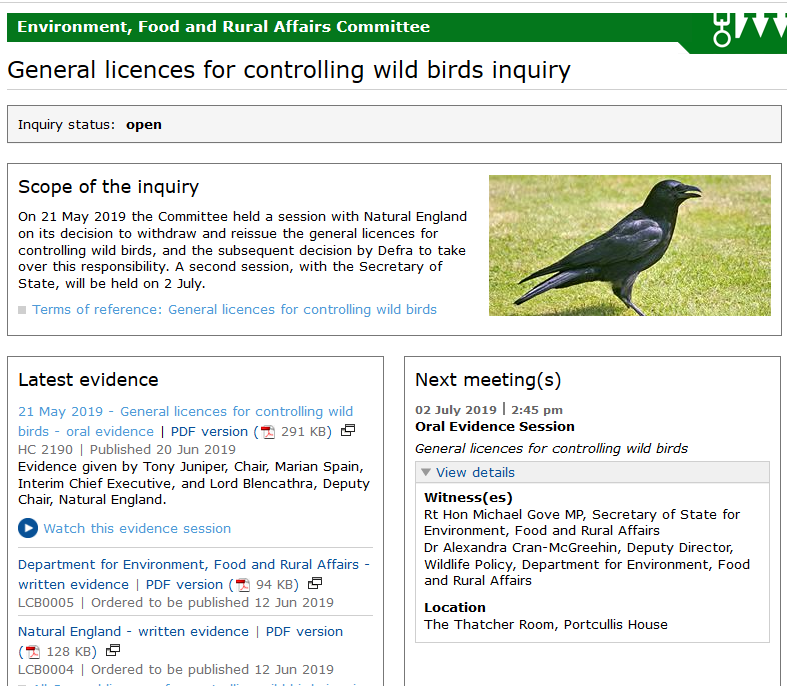Image resolution: width=796 pixels, height=686 pixels.
Task: Click the new-window icon after 128 KB
Action: 113,651
